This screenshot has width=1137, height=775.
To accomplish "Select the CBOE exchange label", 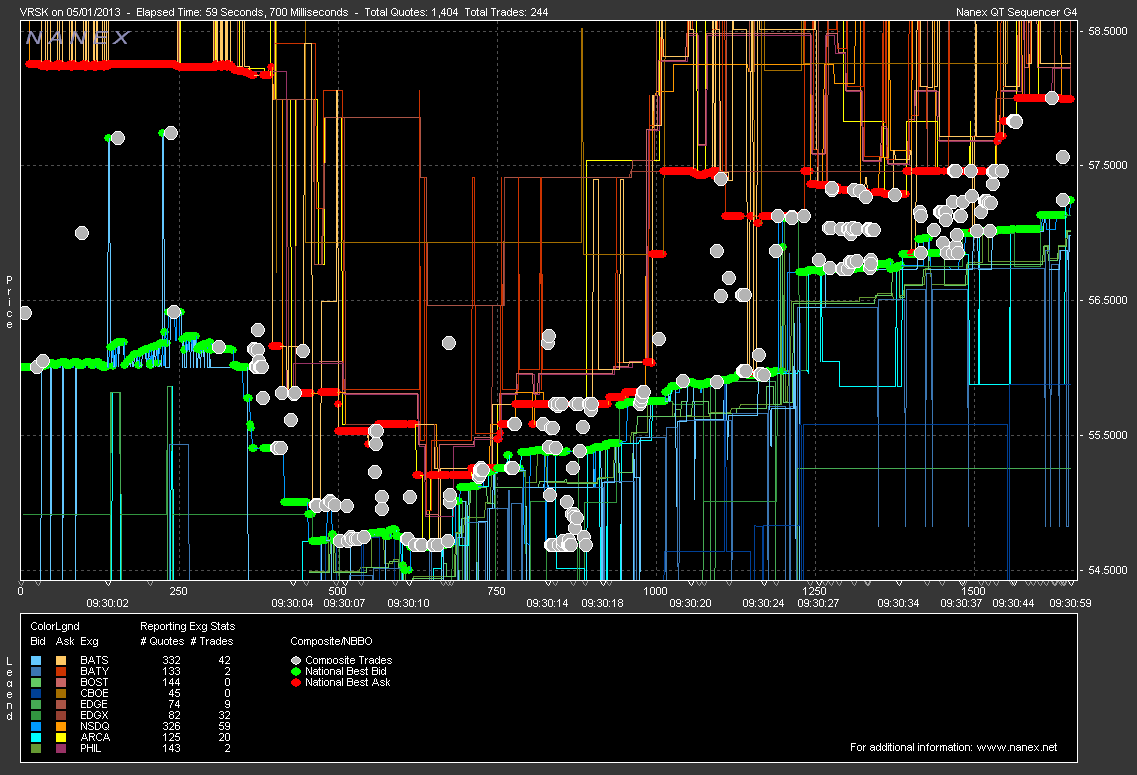I will [x=94, y=693].
